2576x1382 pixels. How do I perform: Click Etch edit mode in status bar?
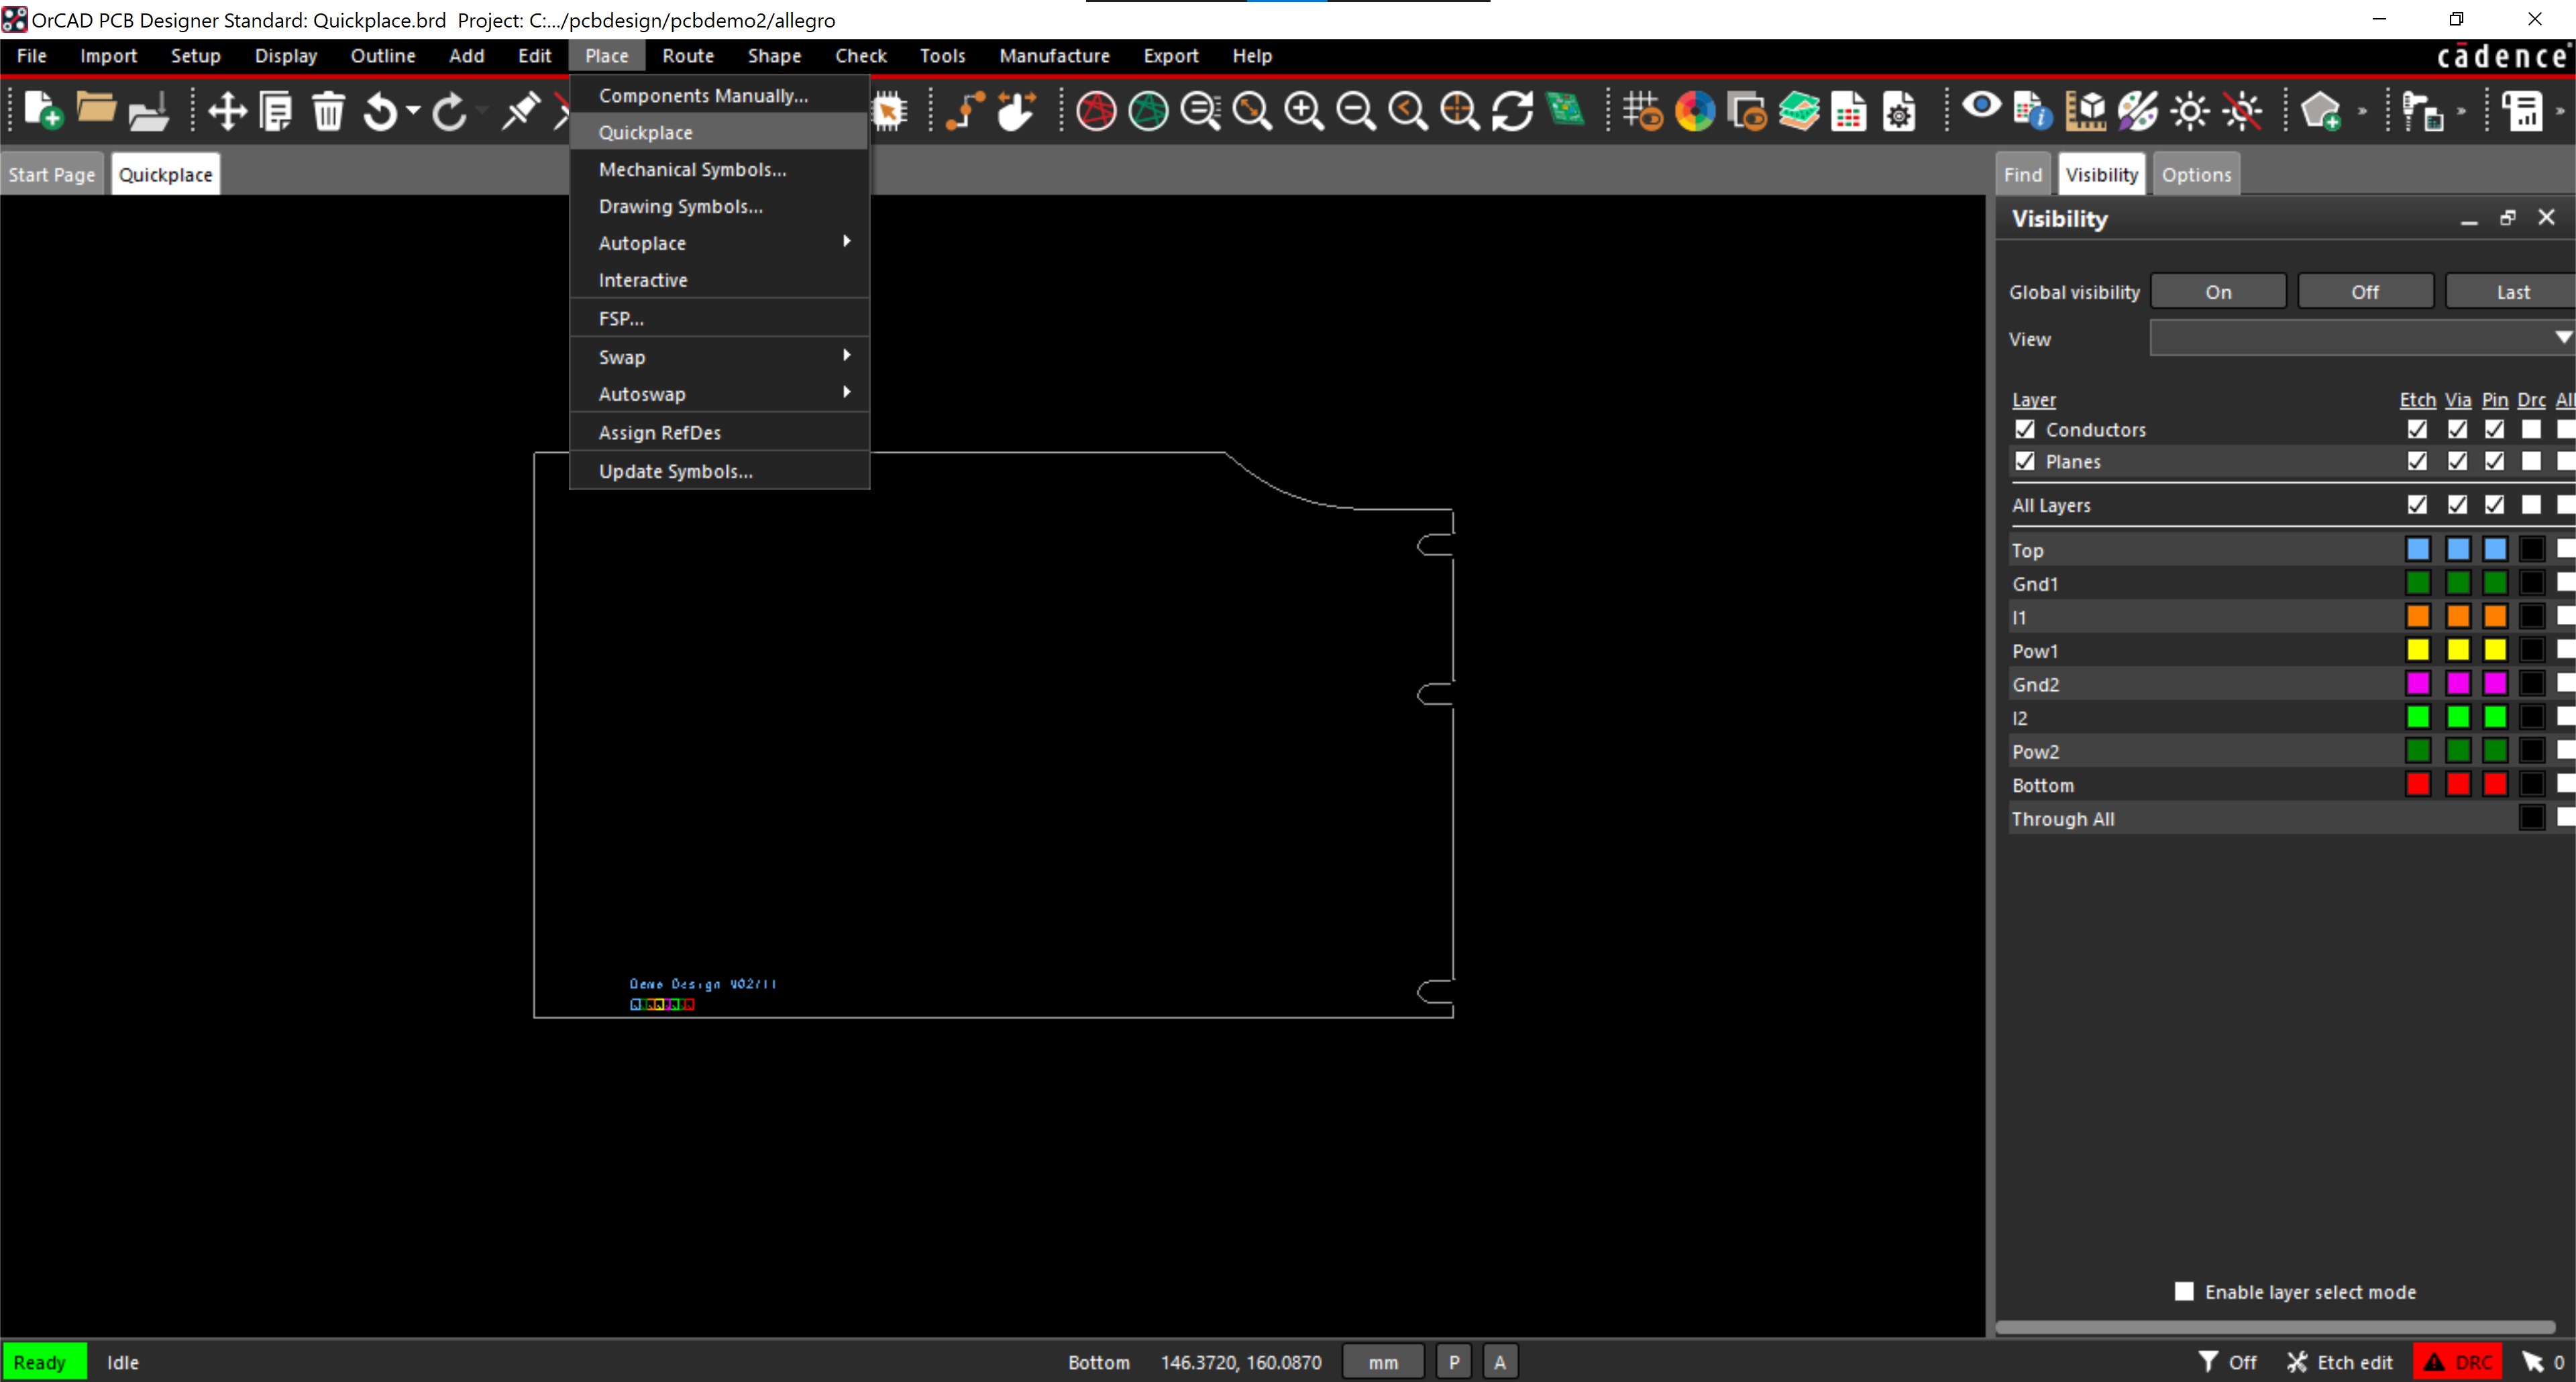(2340, 1362)
